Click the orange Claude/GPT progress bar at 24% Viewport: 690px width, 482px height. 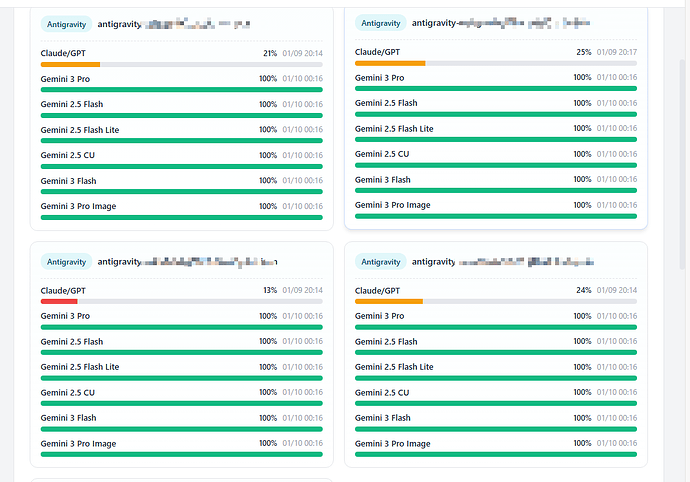point(389,302)
